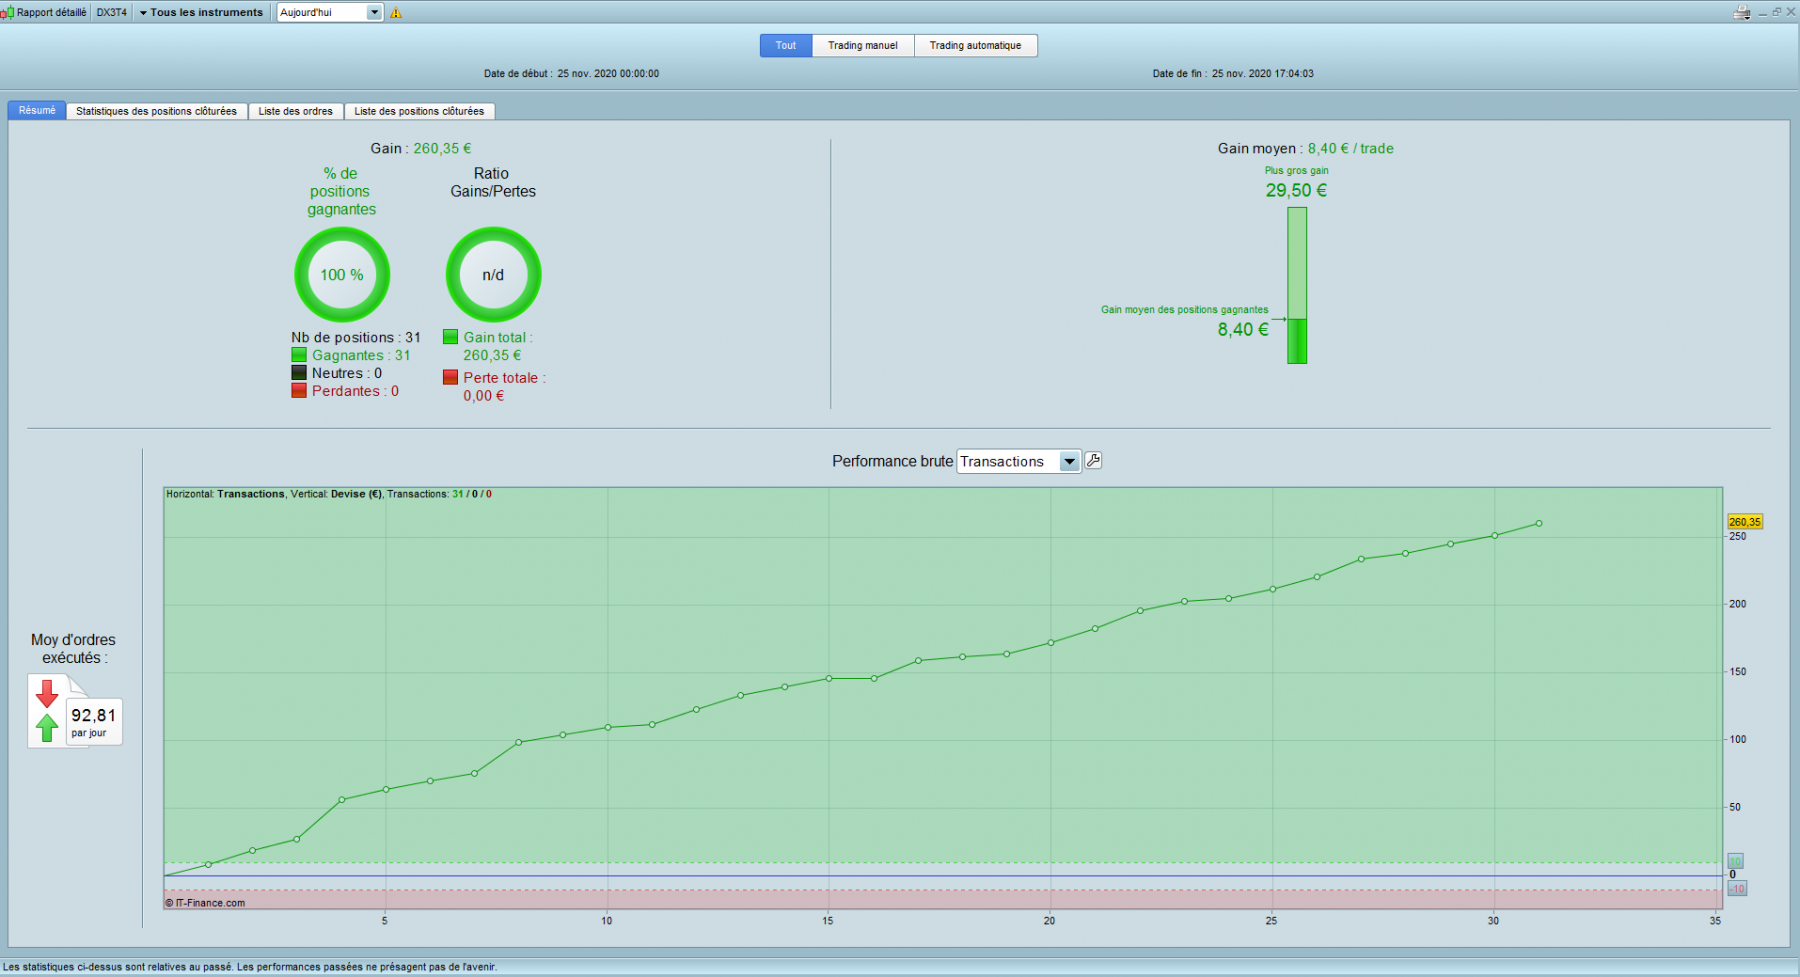Open chart settings wrench icon

pos(1093,461)
